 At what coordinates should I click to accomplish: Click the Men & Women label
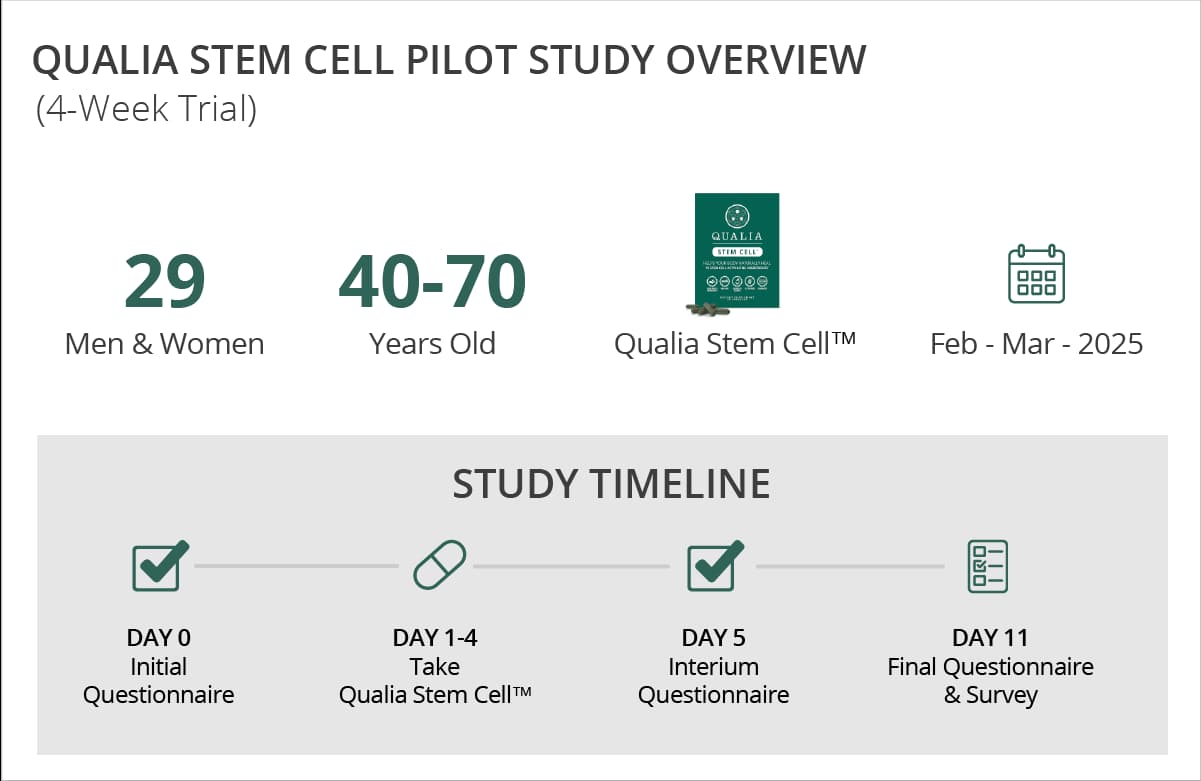click(x=164, y=344)
